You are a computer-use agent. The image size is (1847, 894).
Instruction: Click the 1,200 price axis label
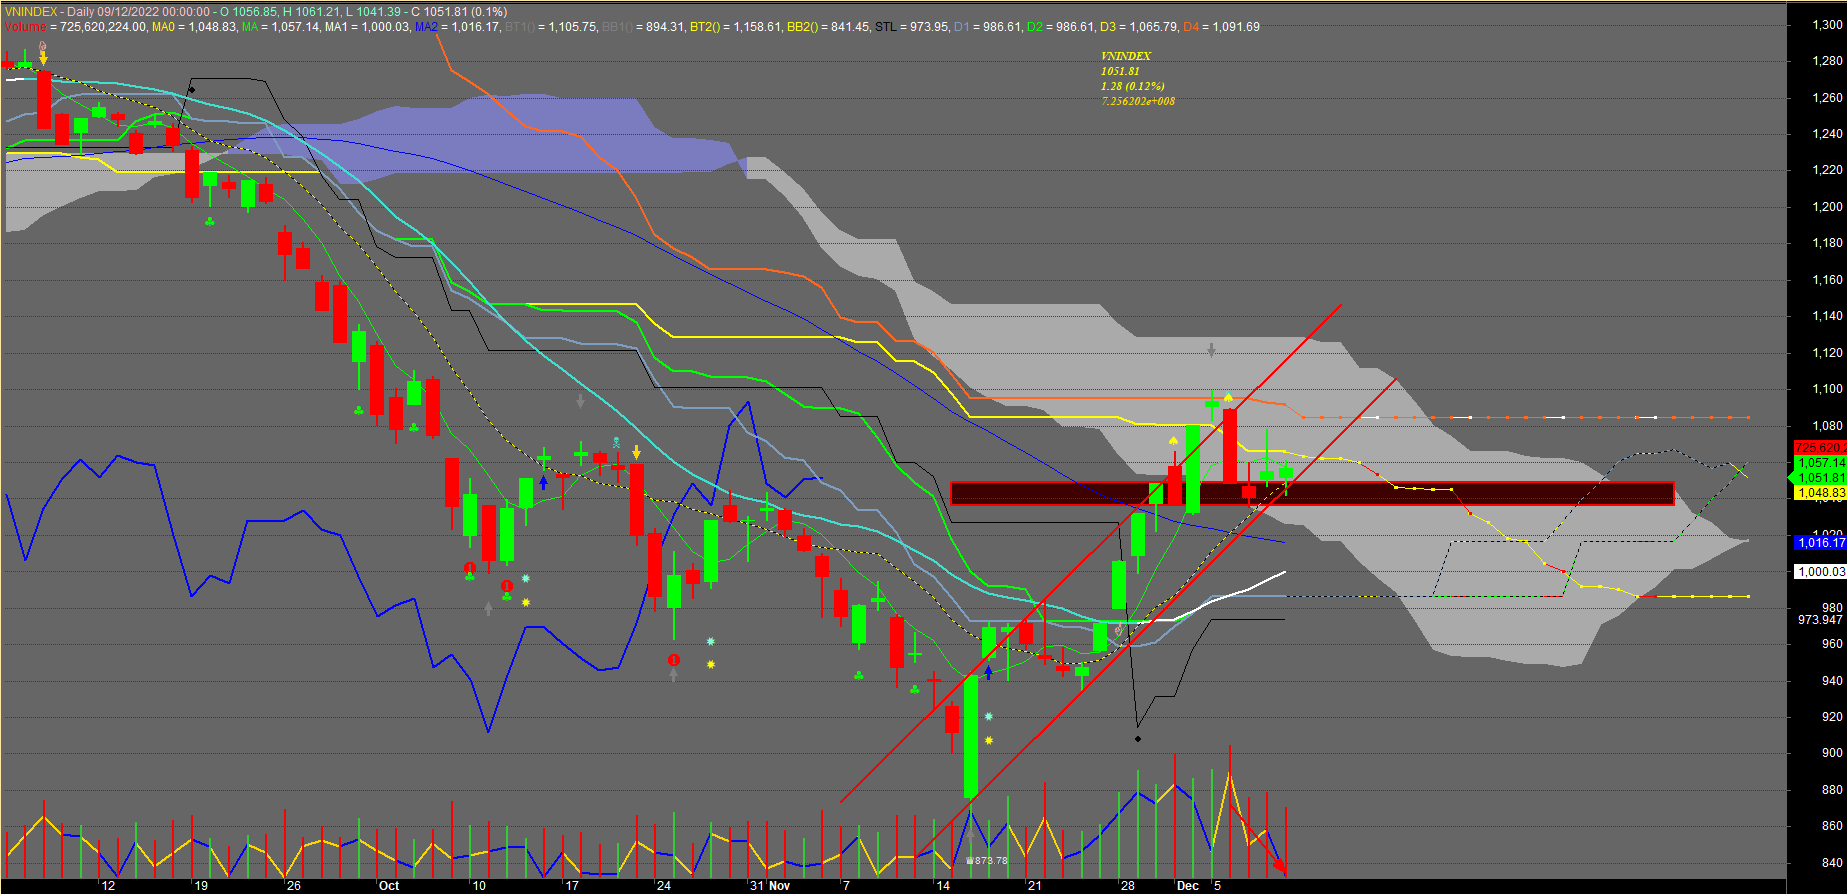1827,207
